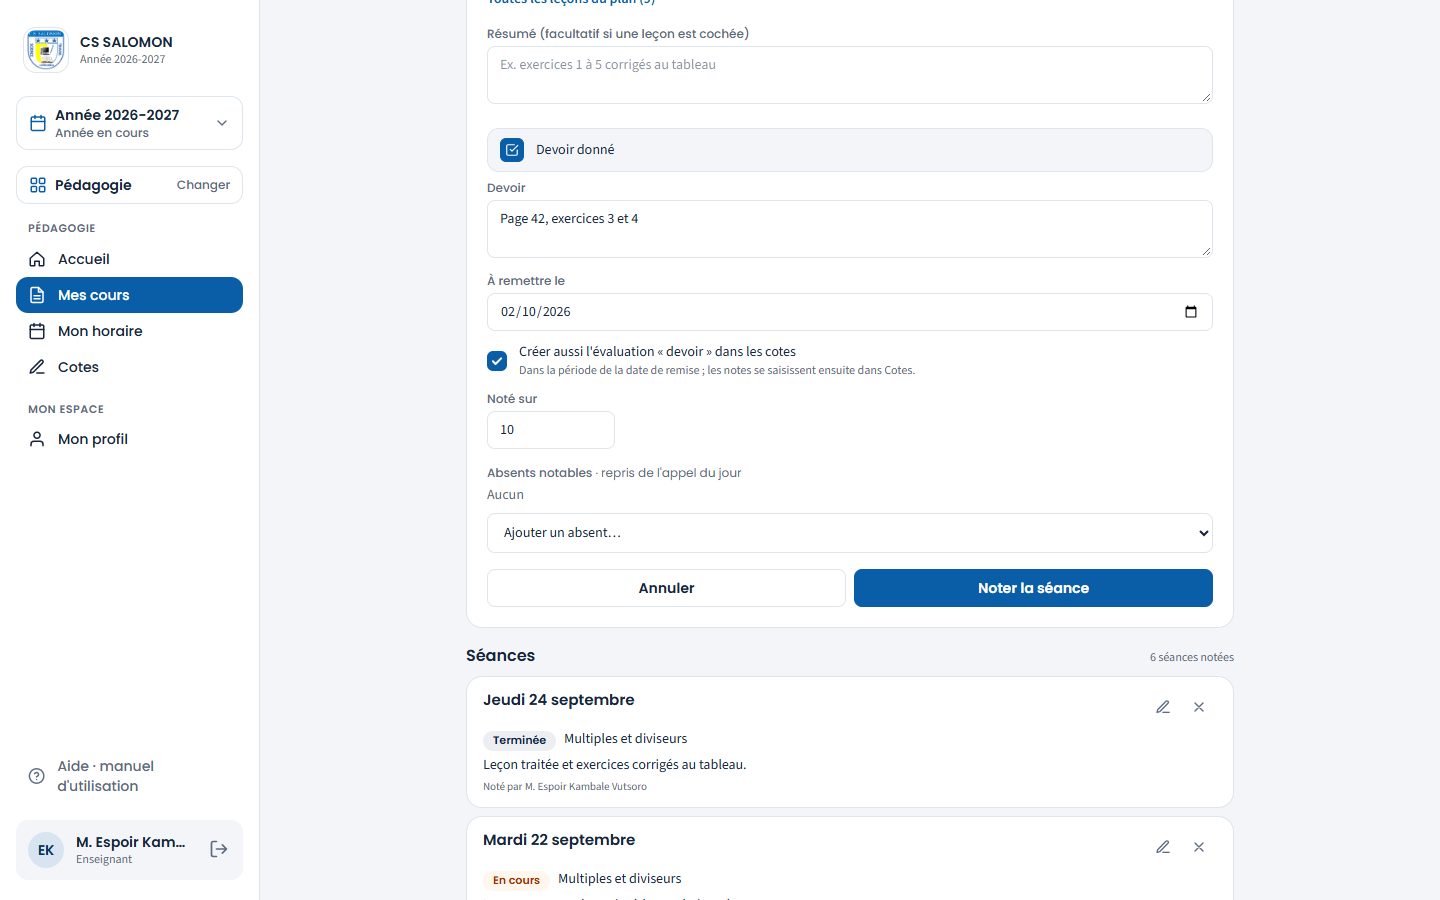Delete the Jeudi 24 septembre session
1440x900 pixels.
pos(1199,707)
